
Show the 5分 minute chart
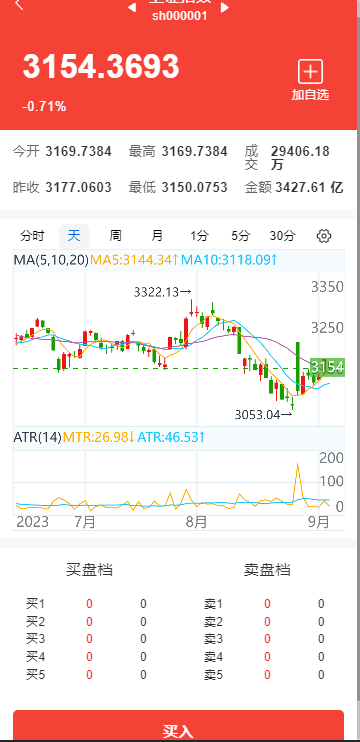click(x=240, y=236)
